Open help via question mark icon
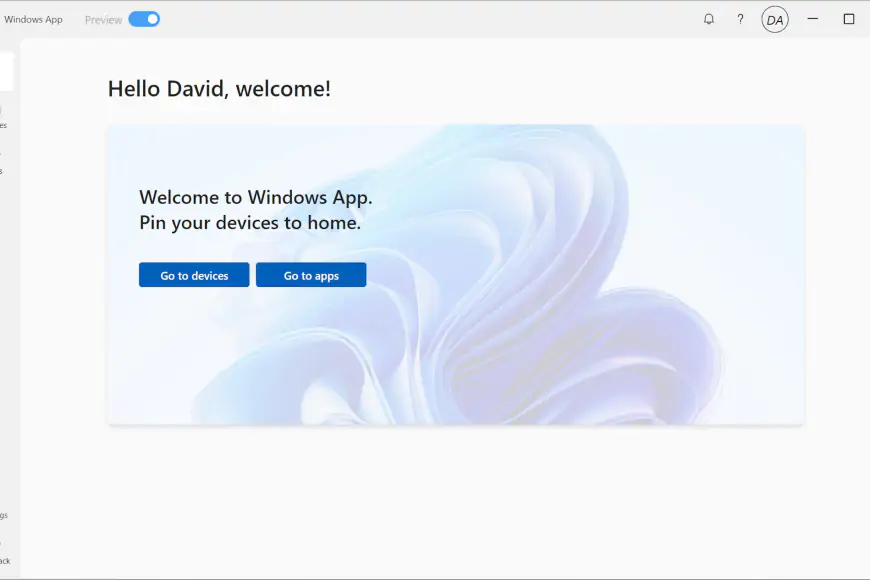Image resolution: width=870 pixels, height=580 pixels. coord(740,19)
